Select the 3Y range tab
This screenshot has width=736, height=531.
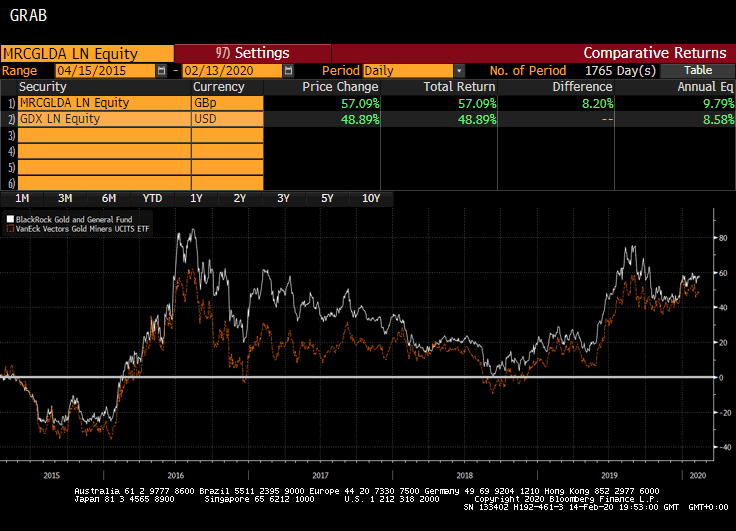(x=284, y=199)
